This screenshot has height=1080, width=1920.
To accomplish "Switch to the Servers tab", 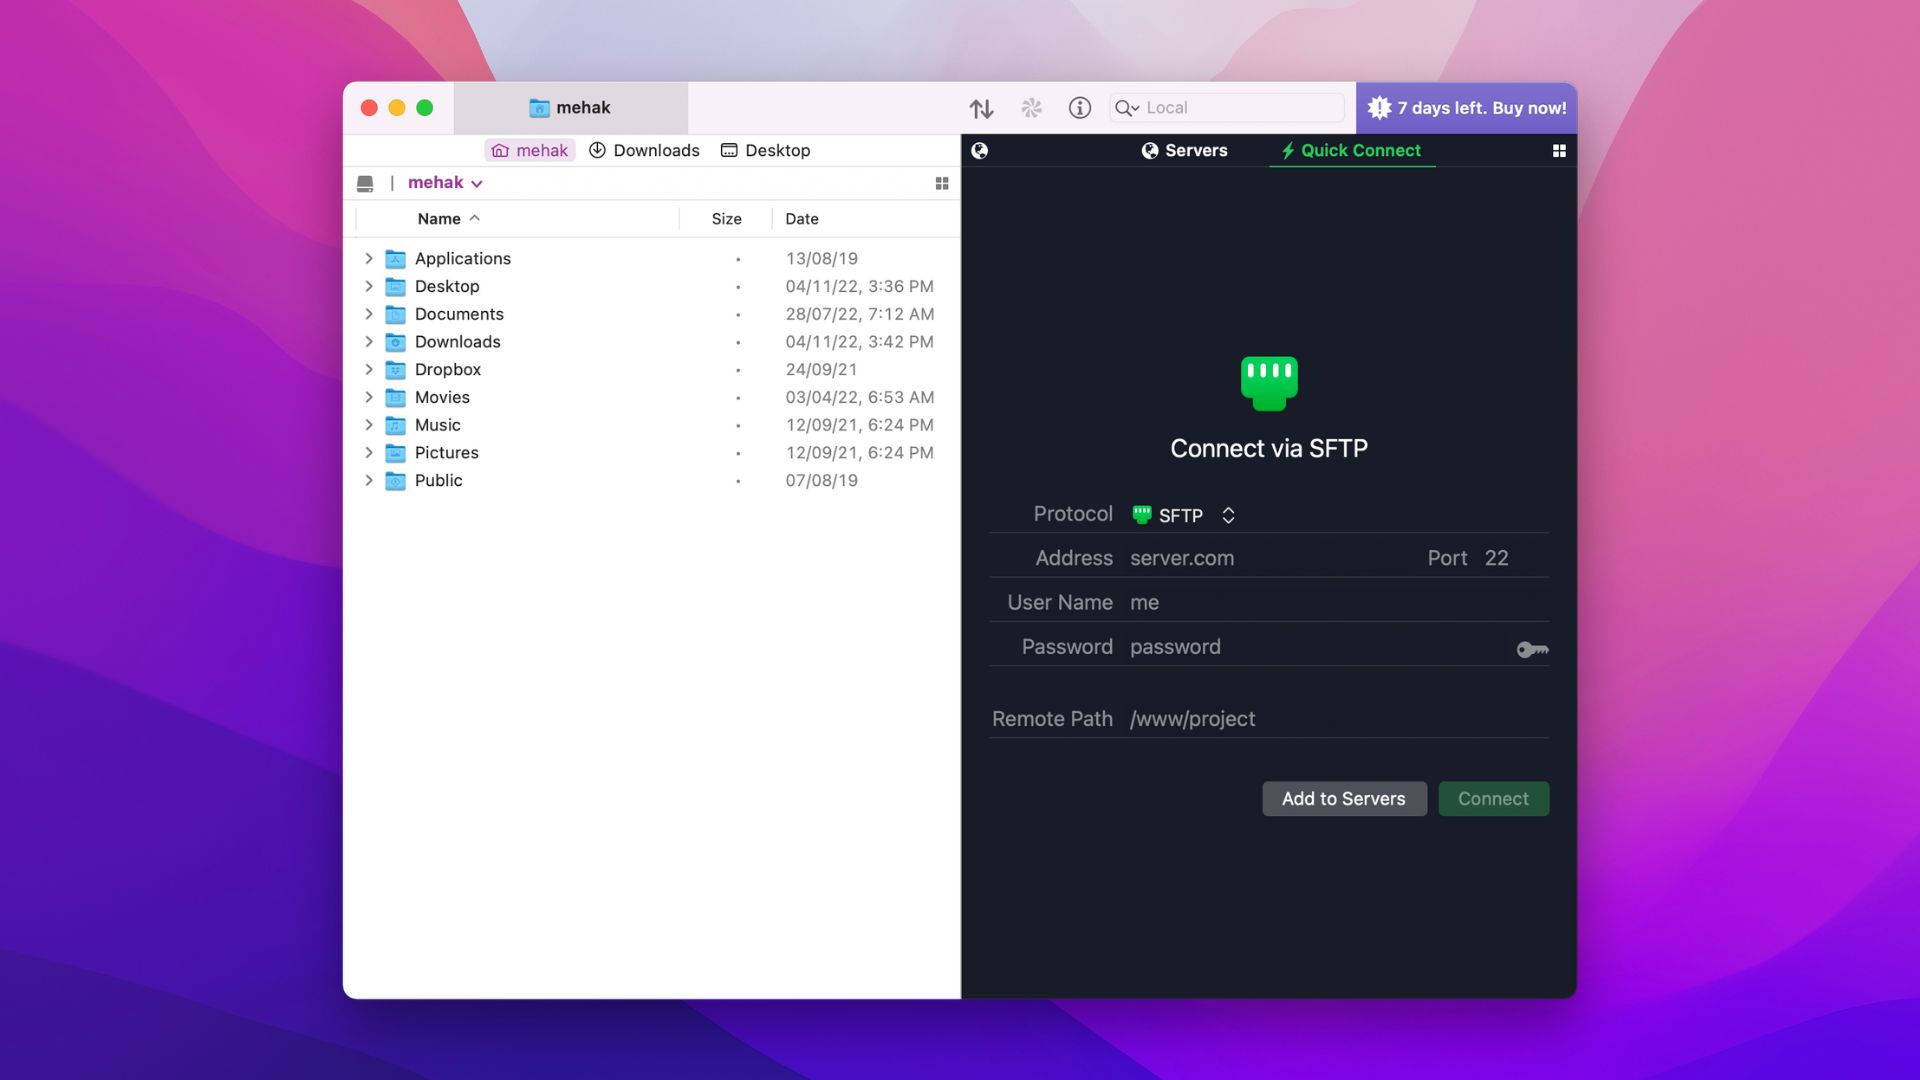I will 1183,150.
